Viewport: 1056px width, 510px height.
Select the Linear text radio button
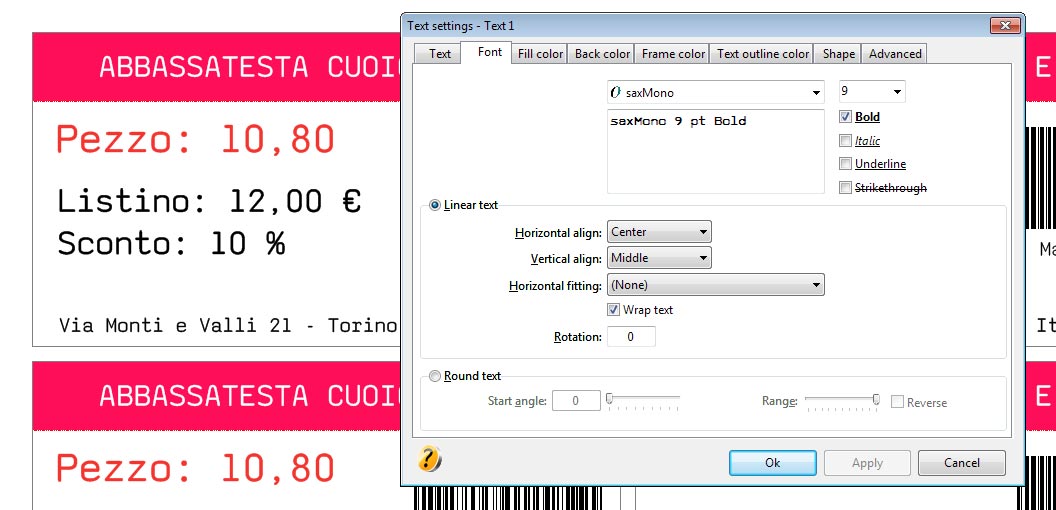(435, 205)
